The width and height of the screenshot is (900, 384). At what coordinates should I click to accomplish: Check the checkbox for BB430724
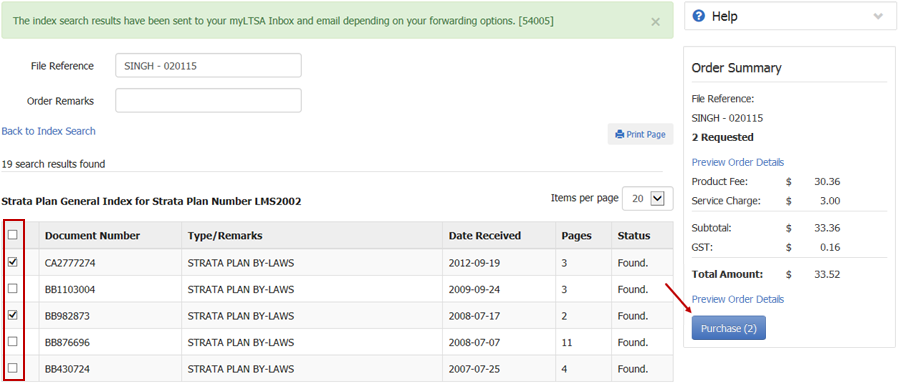13,368
